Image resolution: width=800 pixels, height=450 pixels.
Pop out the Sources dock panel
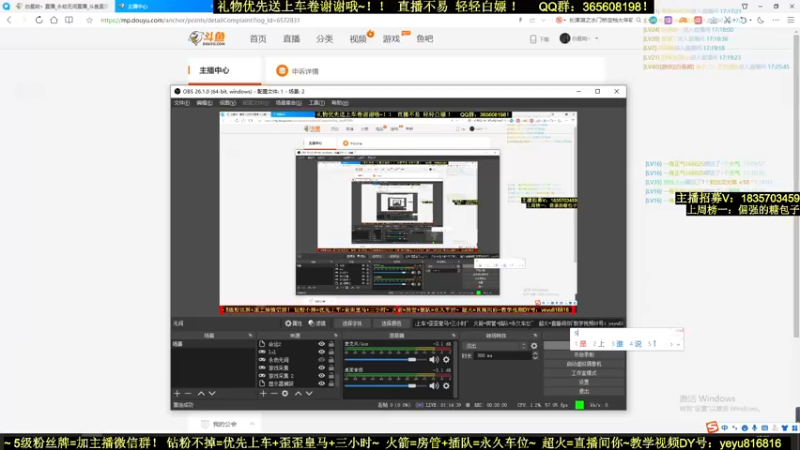click(336, 336)
